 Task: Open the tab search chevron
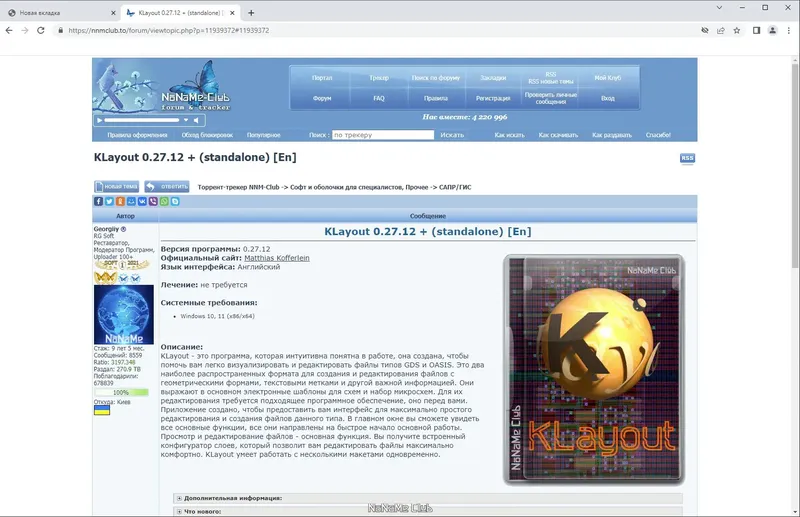point(719,8)
